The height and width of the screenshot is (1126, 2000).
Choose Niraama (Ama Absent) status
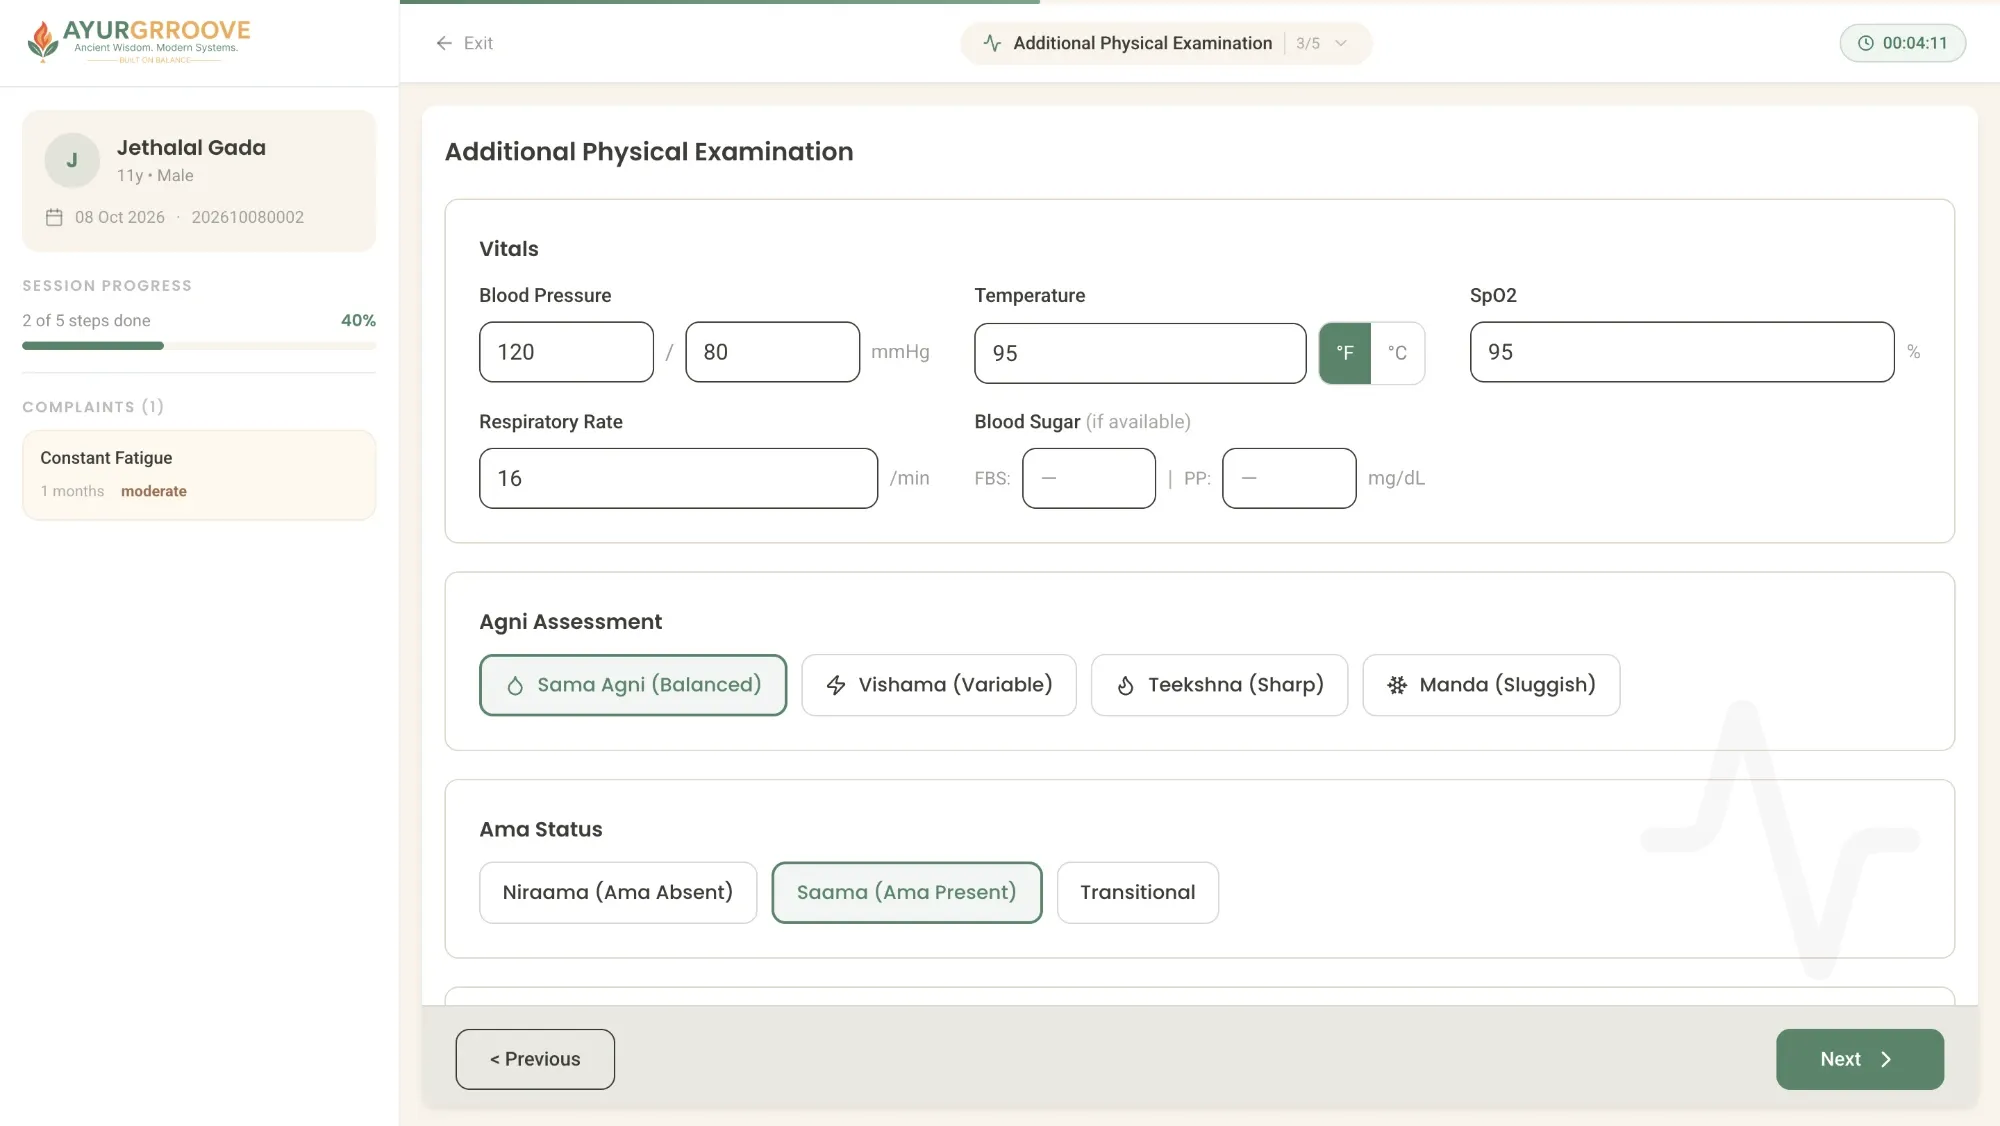618,892
